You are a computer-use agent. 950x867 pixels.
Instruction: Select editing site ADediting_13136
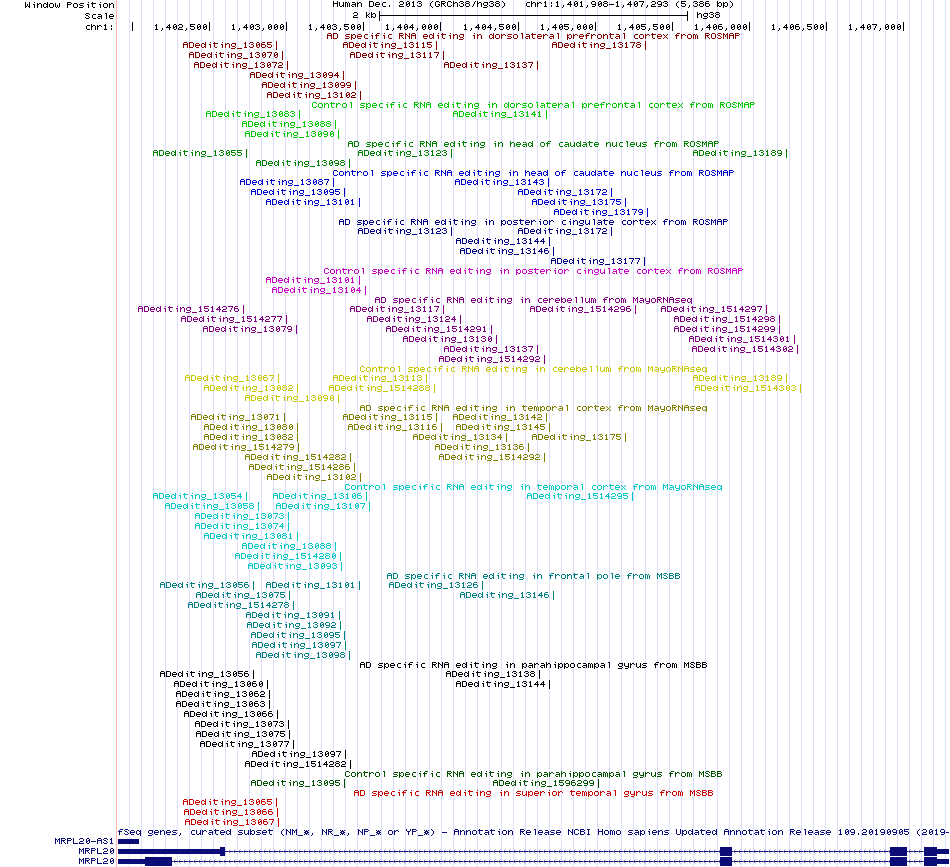click(x=482, y=448)
